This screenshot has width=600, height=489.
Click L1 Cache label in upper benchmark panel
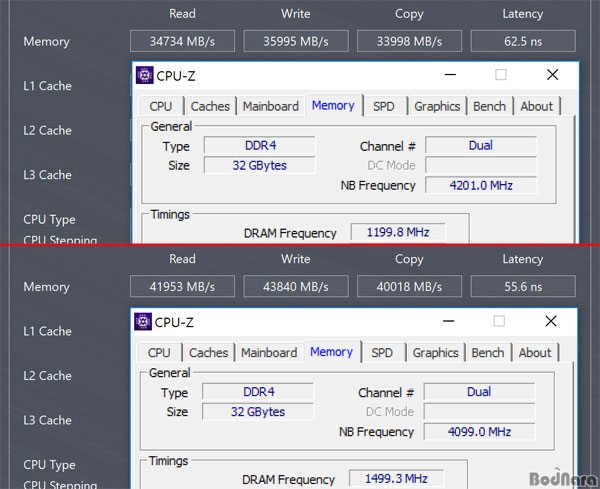[47, 86]
